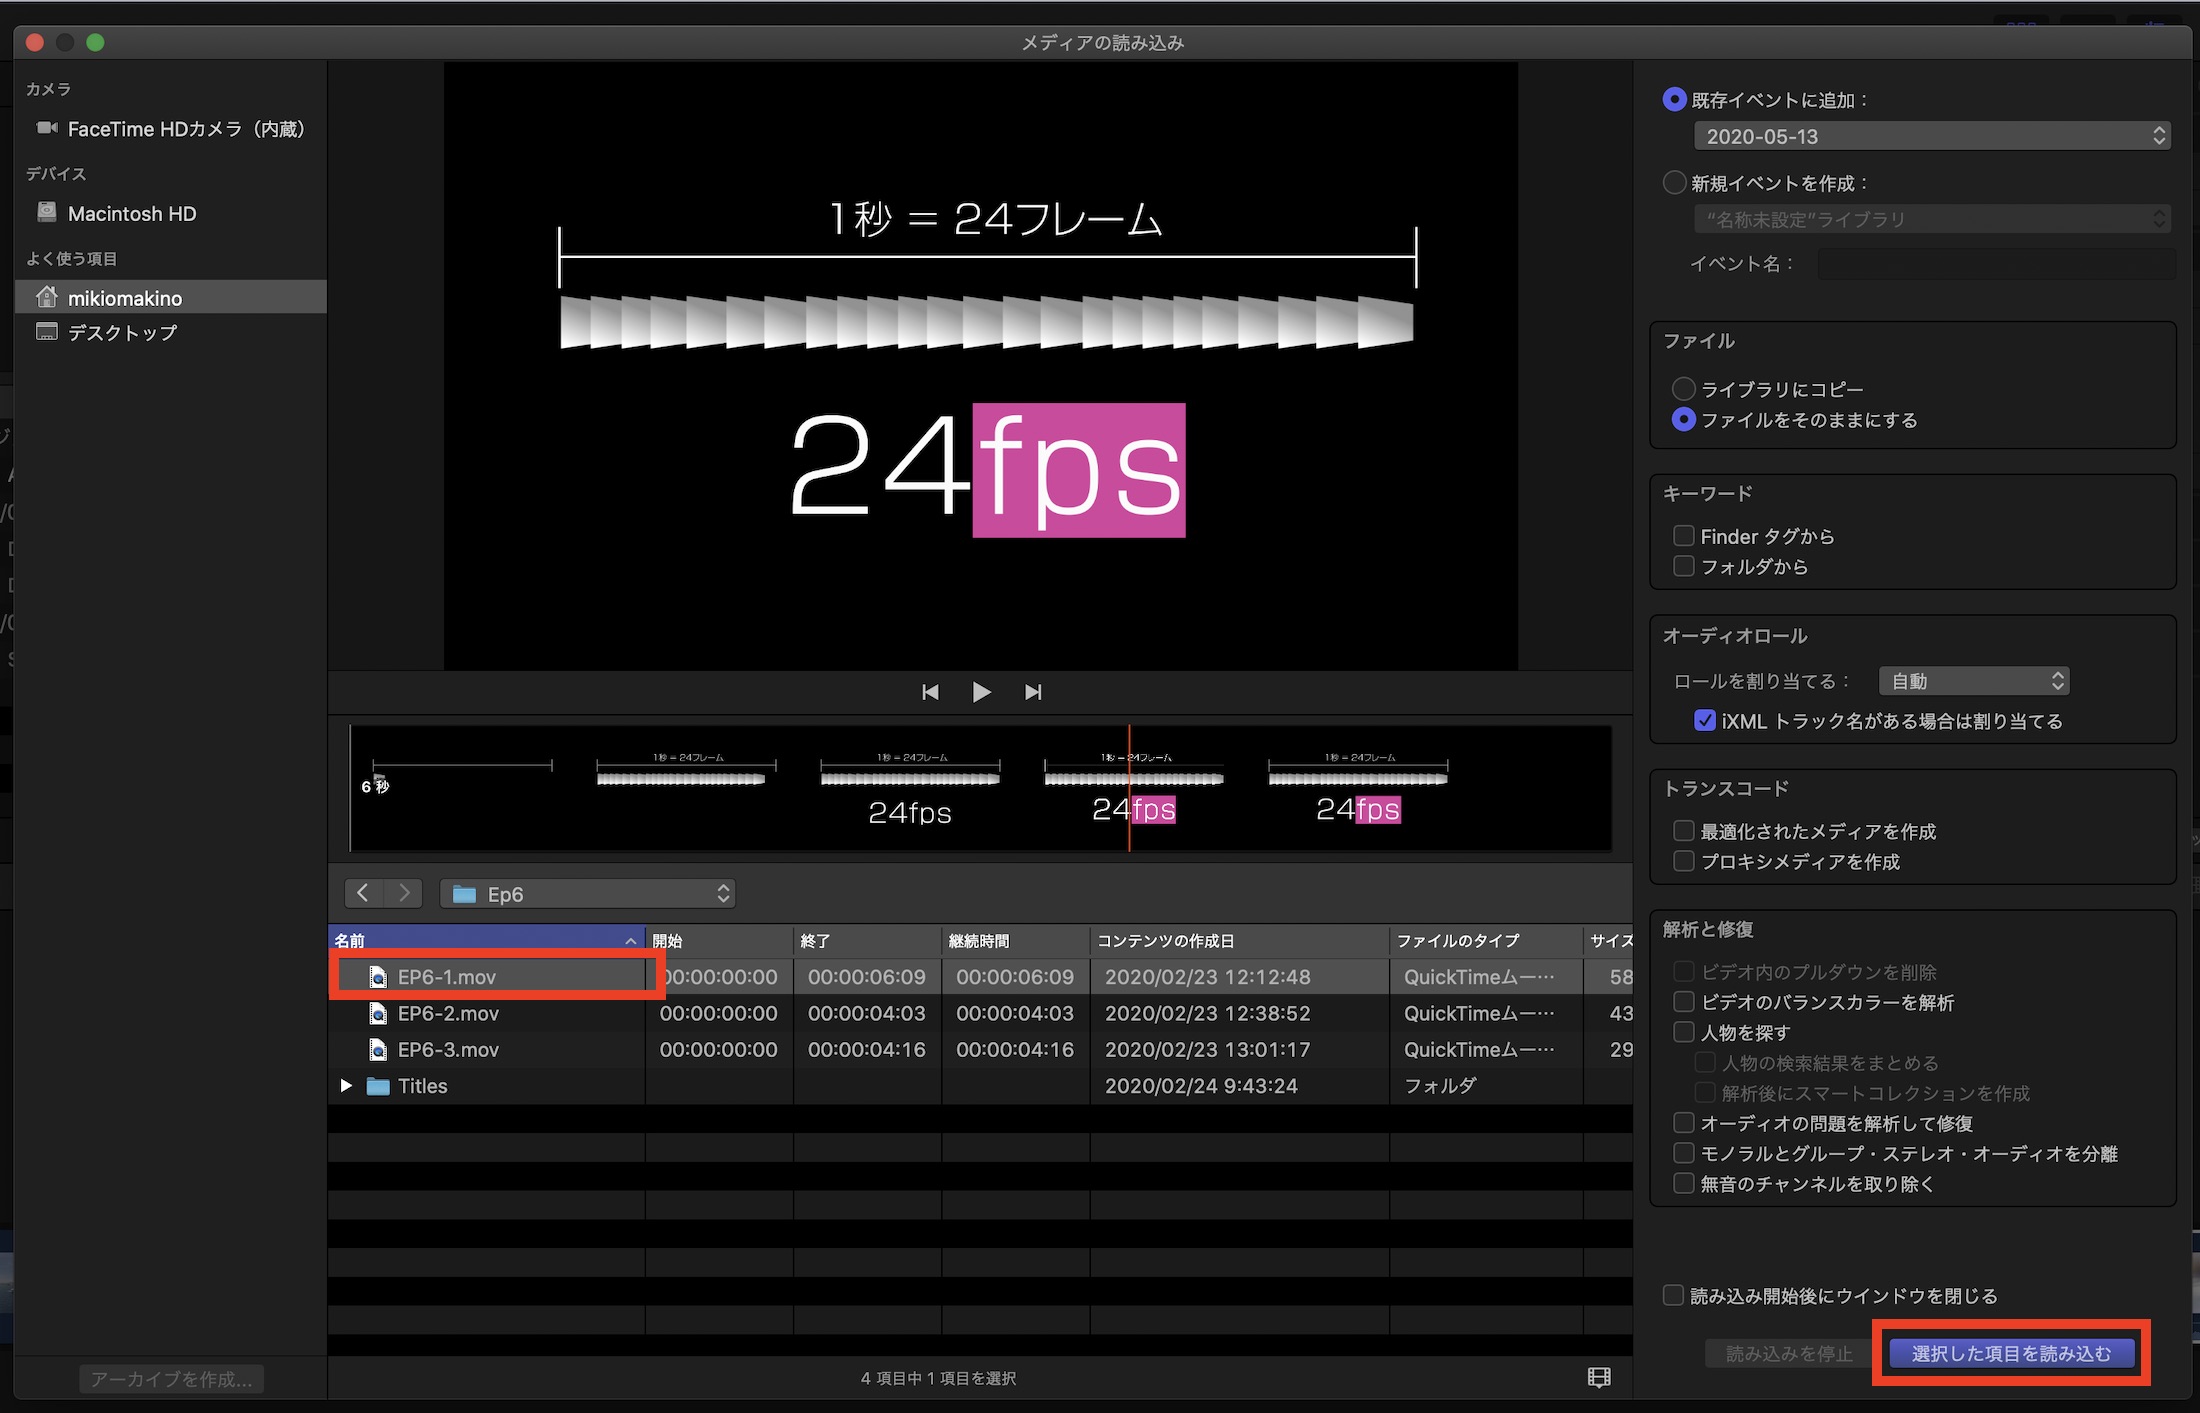Go back with the left chevron button
Screen dimensions: 2200x1413
[x=363, y=893]
